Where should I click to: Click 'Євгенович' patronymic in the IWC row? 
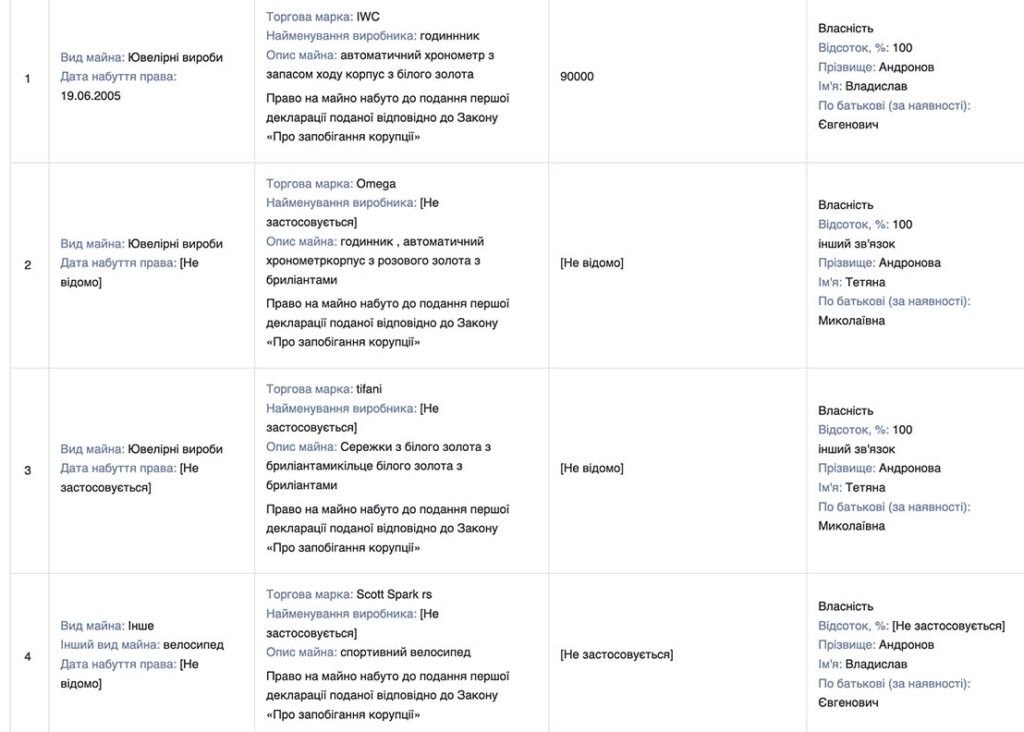click(x=848, y=125)
